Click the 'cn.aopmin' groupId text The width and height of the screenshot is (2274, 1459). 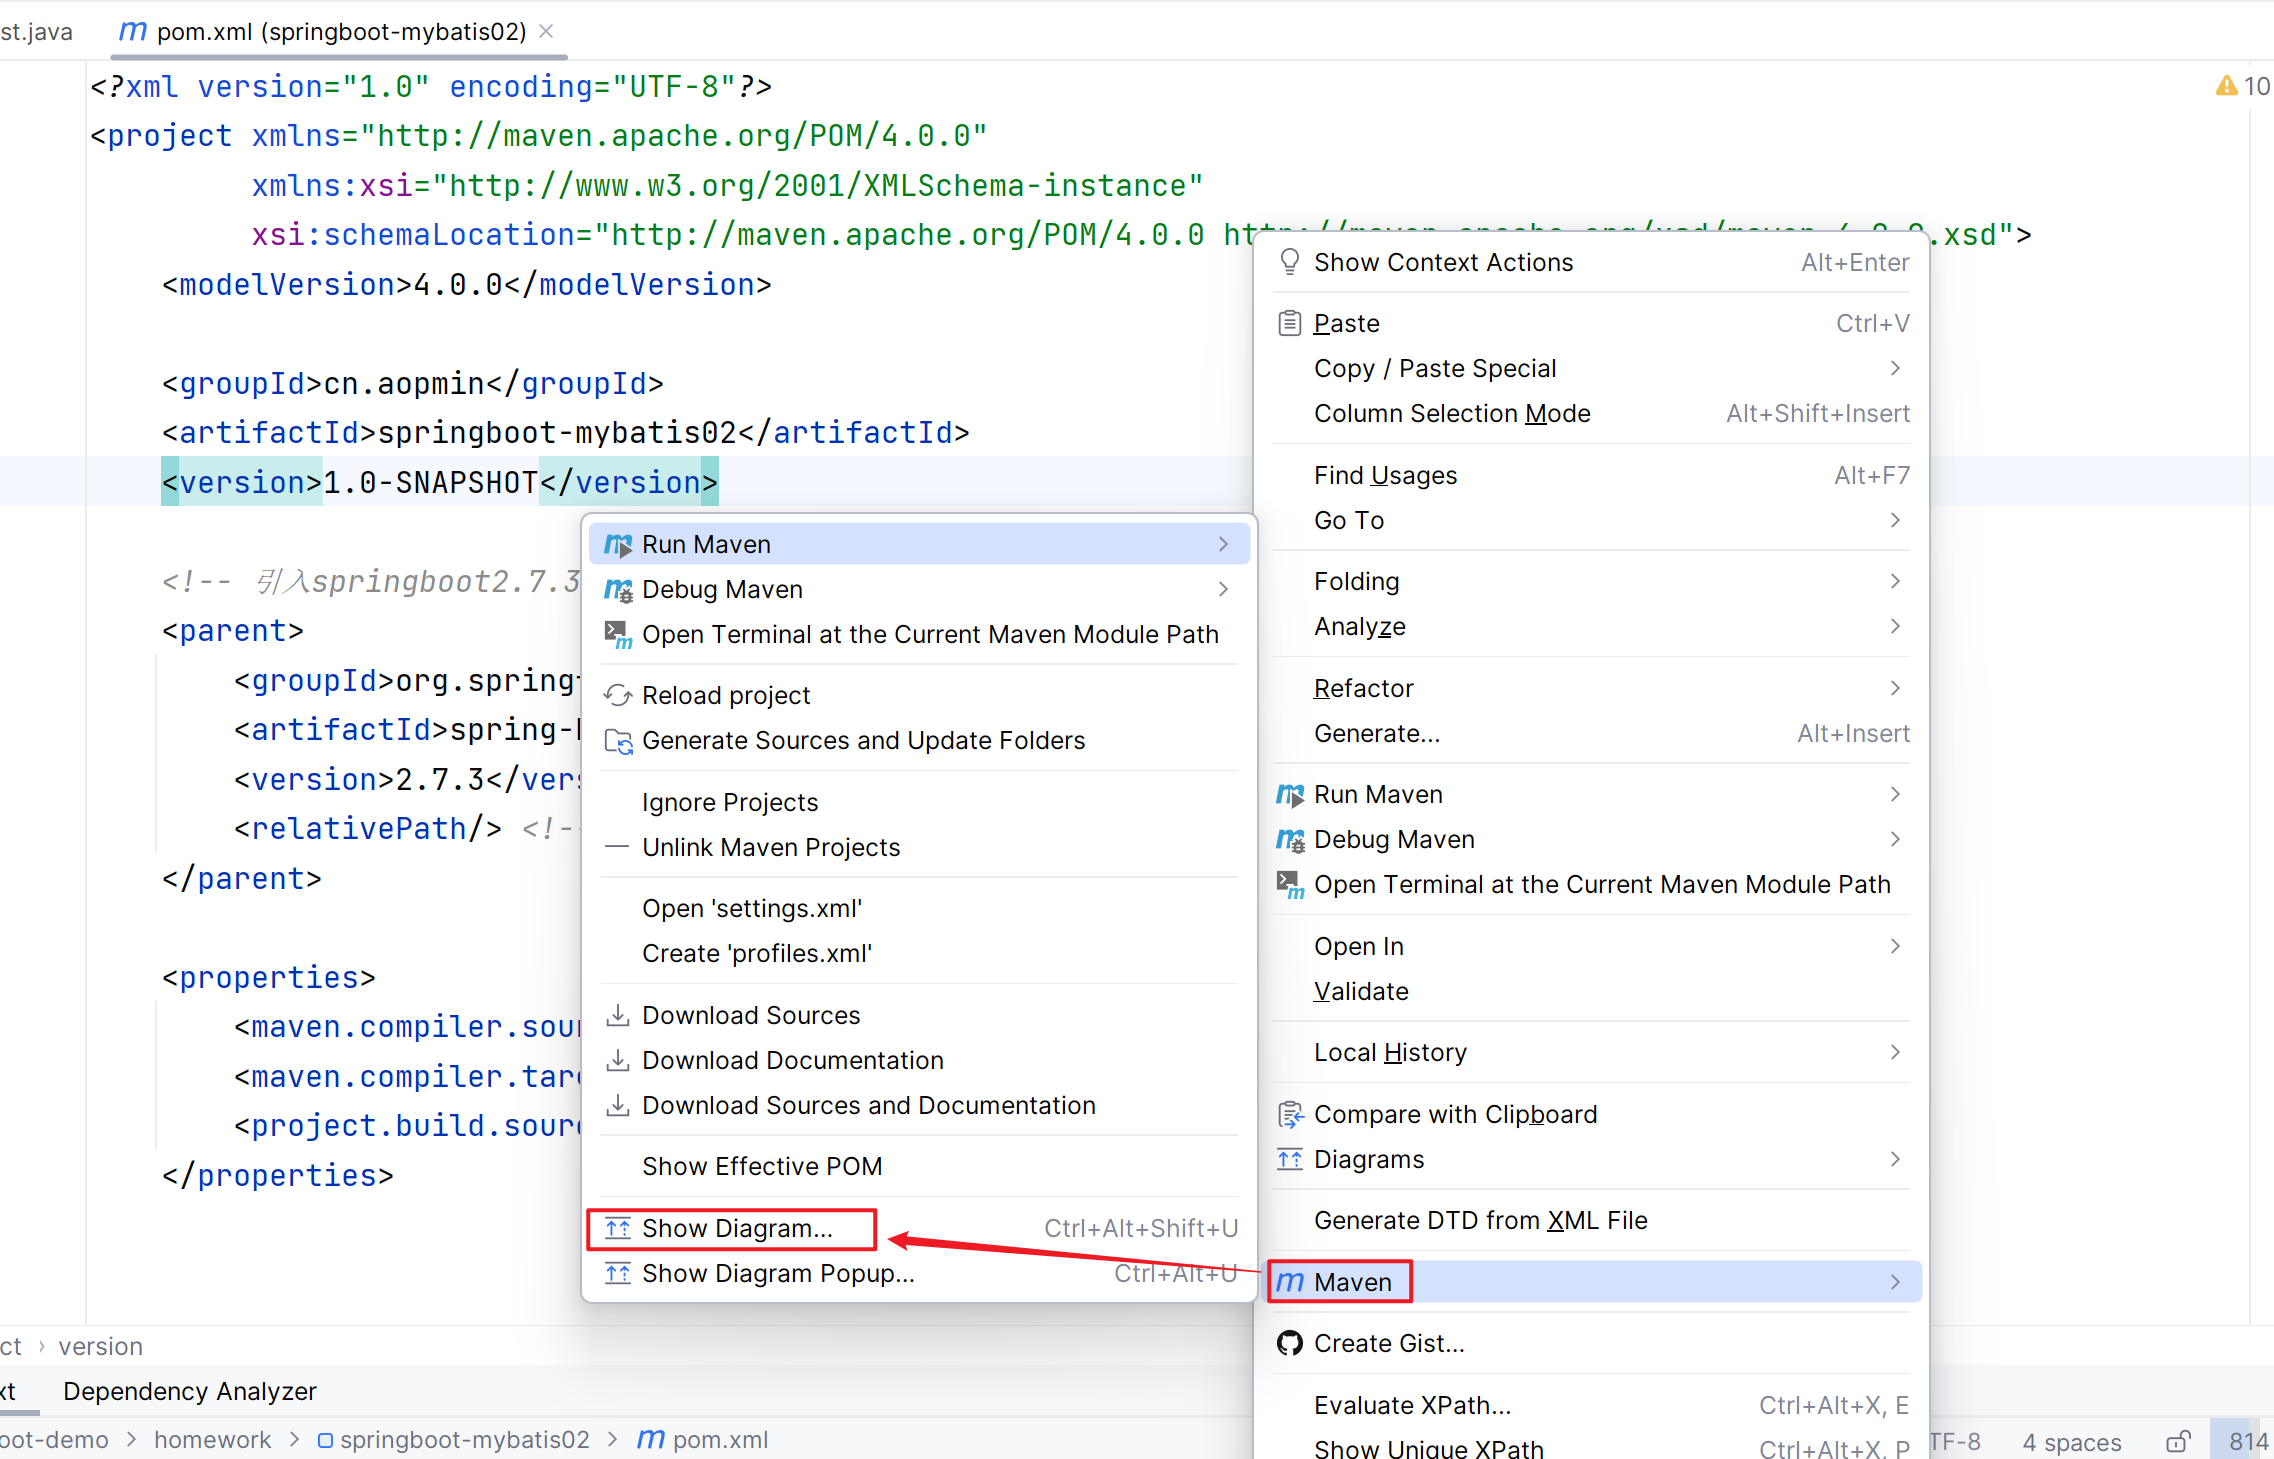coord(404,384)
